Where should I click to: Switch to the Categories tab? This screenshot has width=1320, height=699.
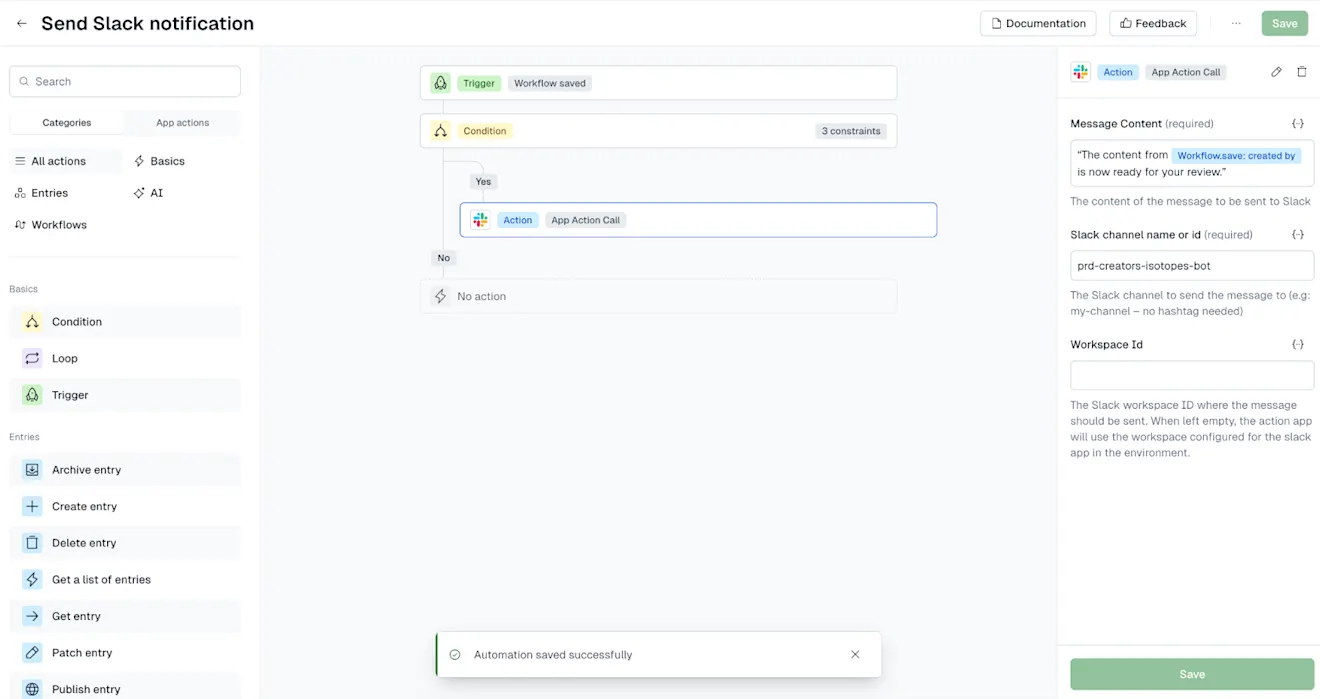coord(66,122)
